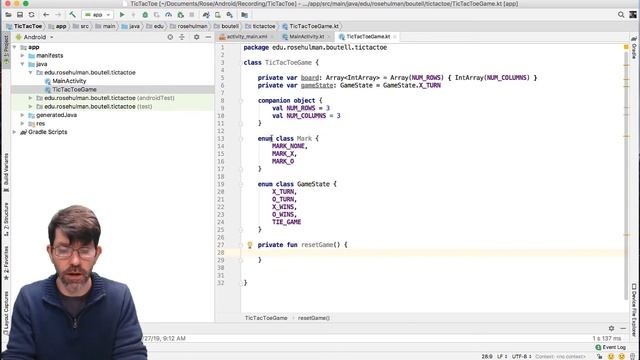Screen dimensions: 640x360
Task: Click the TicTacToeGame.kt breadcrumb
Action: (311, 26)
